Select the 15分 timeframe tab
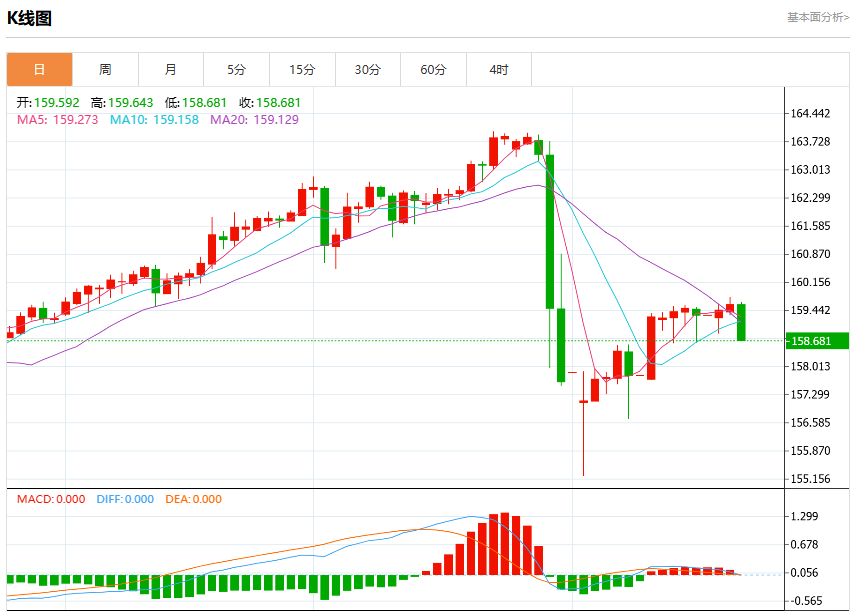Viewport: 856px width, 611px height. point(302,69)
